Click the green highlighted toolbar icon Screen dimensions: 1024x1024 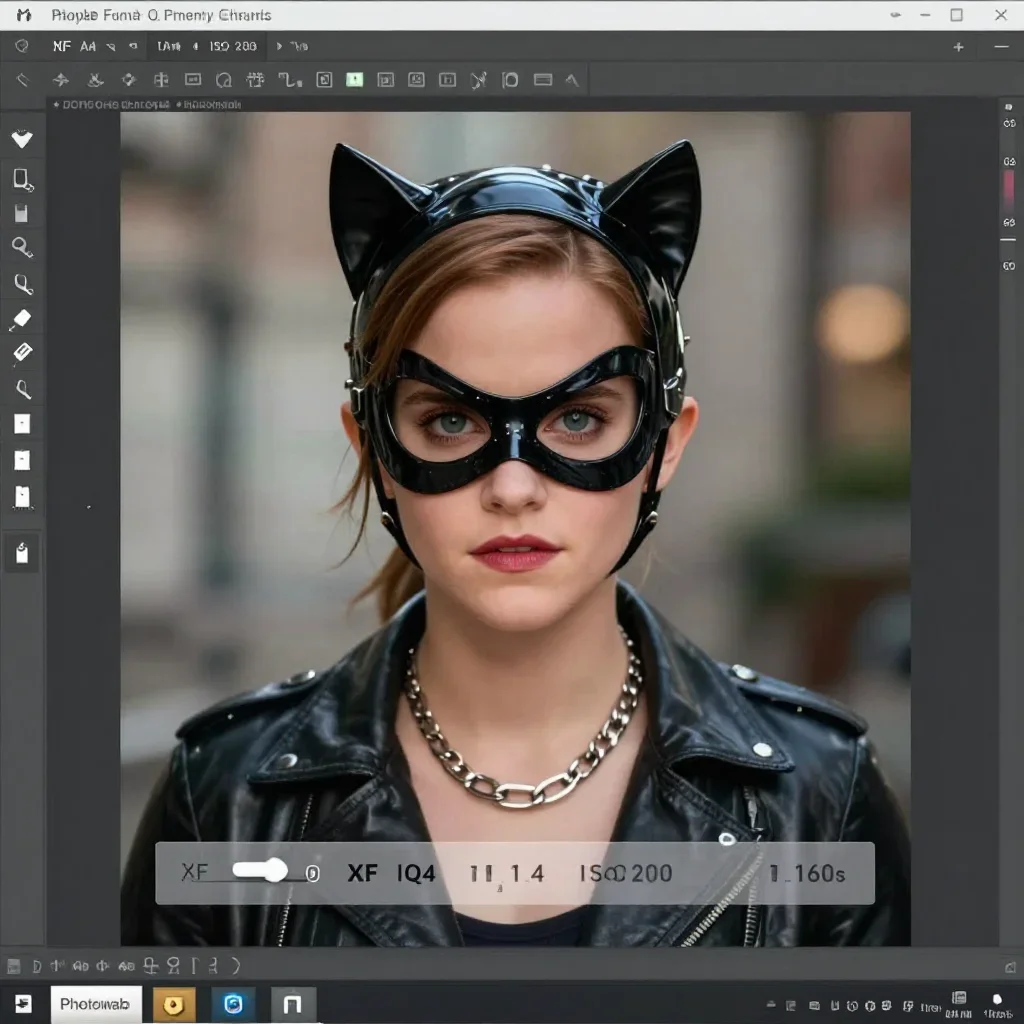(x=355, y=80)
